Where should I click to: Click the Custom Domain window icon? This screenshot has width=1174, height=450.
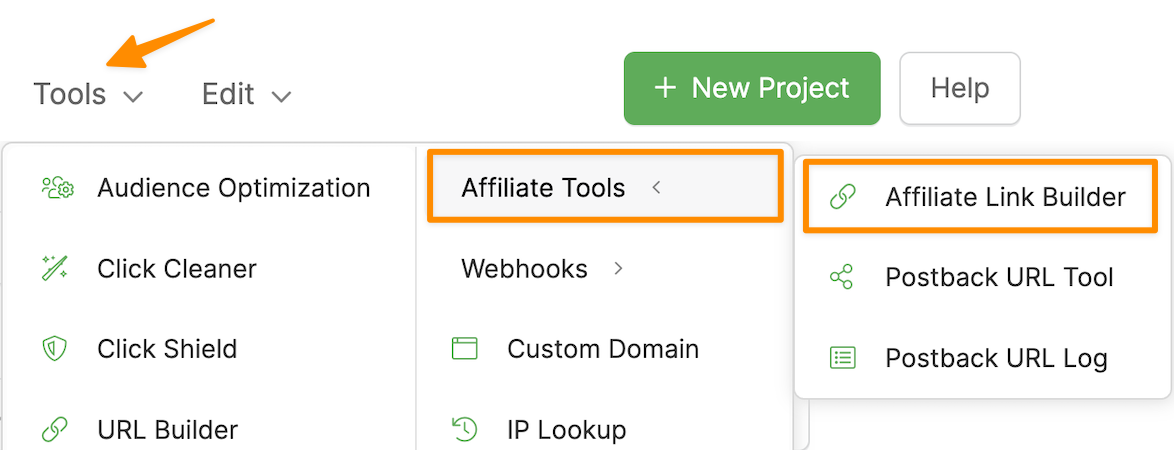465,349
